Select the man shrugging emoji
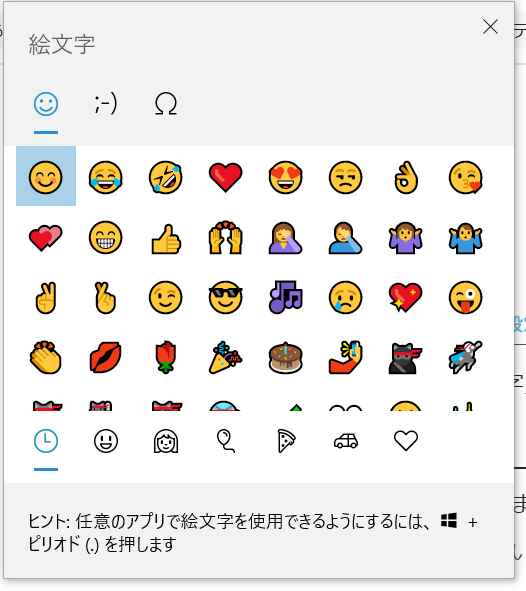The height and width of the screenshot is (591, 526). click(x=465, y=237)
